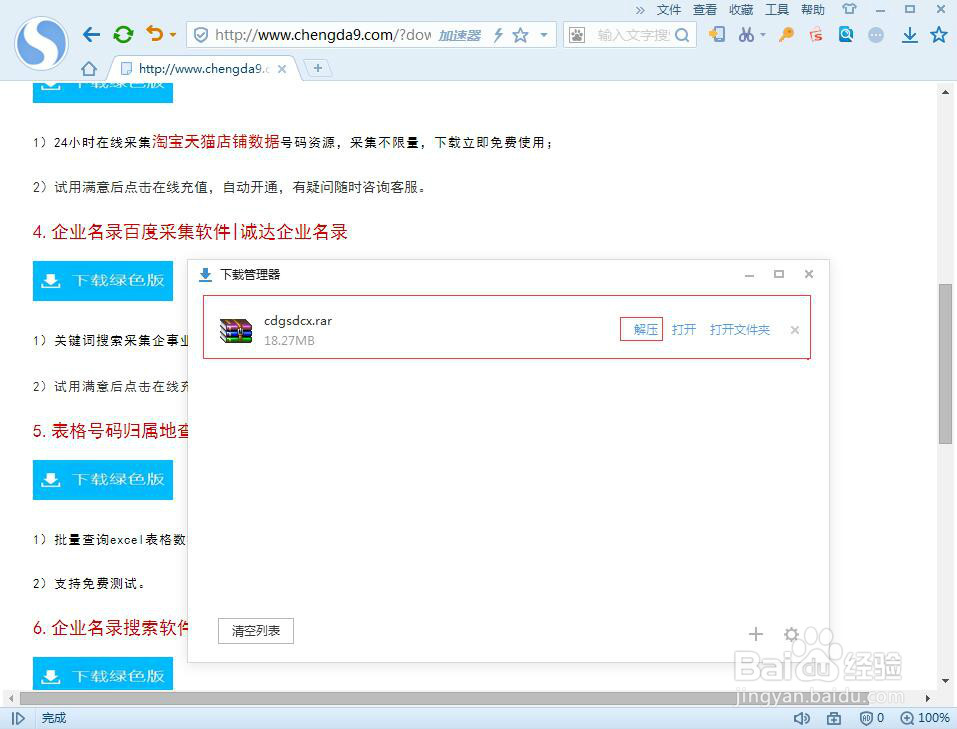This screenshot has width=957, height=729.
Task: Toggle mute with status bar speaker icon
Action: coord(802,718)
